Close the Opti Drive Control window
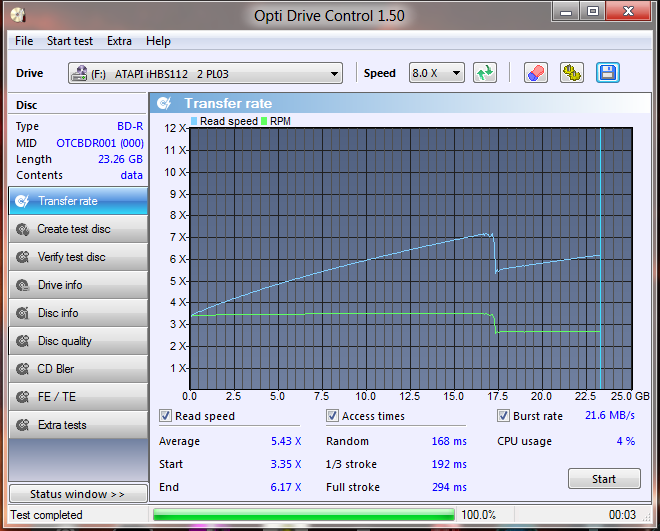Image resolution: width=660 pixels, height=531 pixels. point(628,12)
